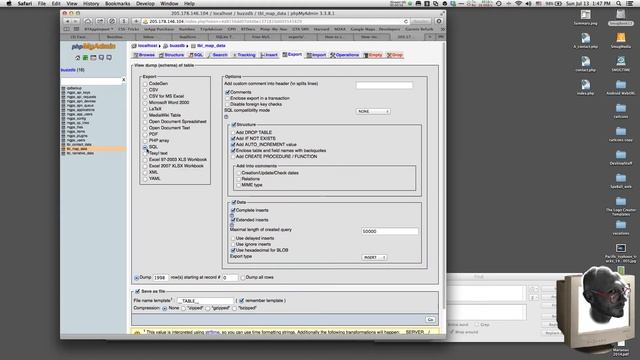The height and width of the screenshot is (360, 640).
Task: Open the Spotlight search icon
Action: coord(619,3)
